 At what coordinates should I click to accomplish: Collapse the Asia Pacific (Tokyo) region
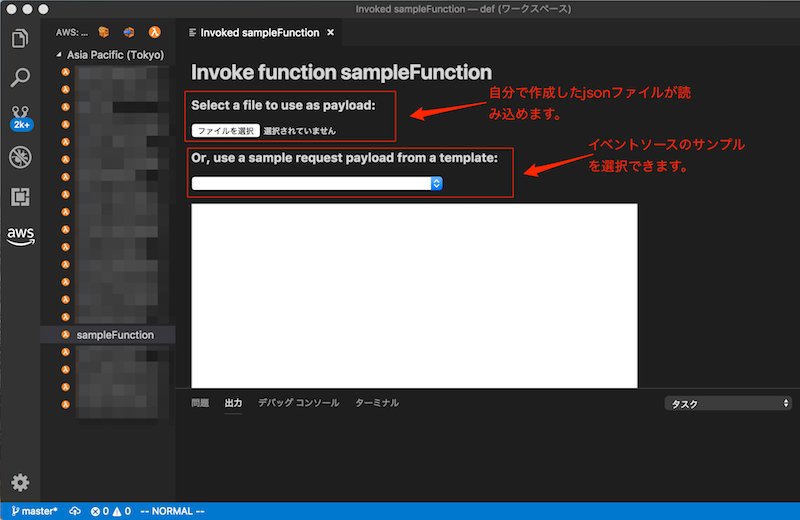coord(59,55)
